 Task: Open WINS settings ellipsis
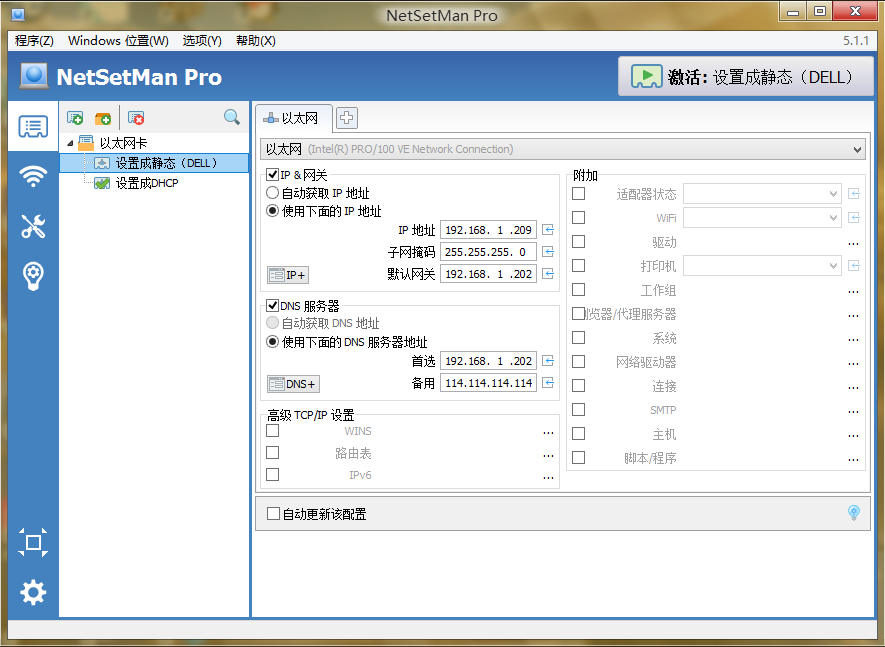pos(548,432)
